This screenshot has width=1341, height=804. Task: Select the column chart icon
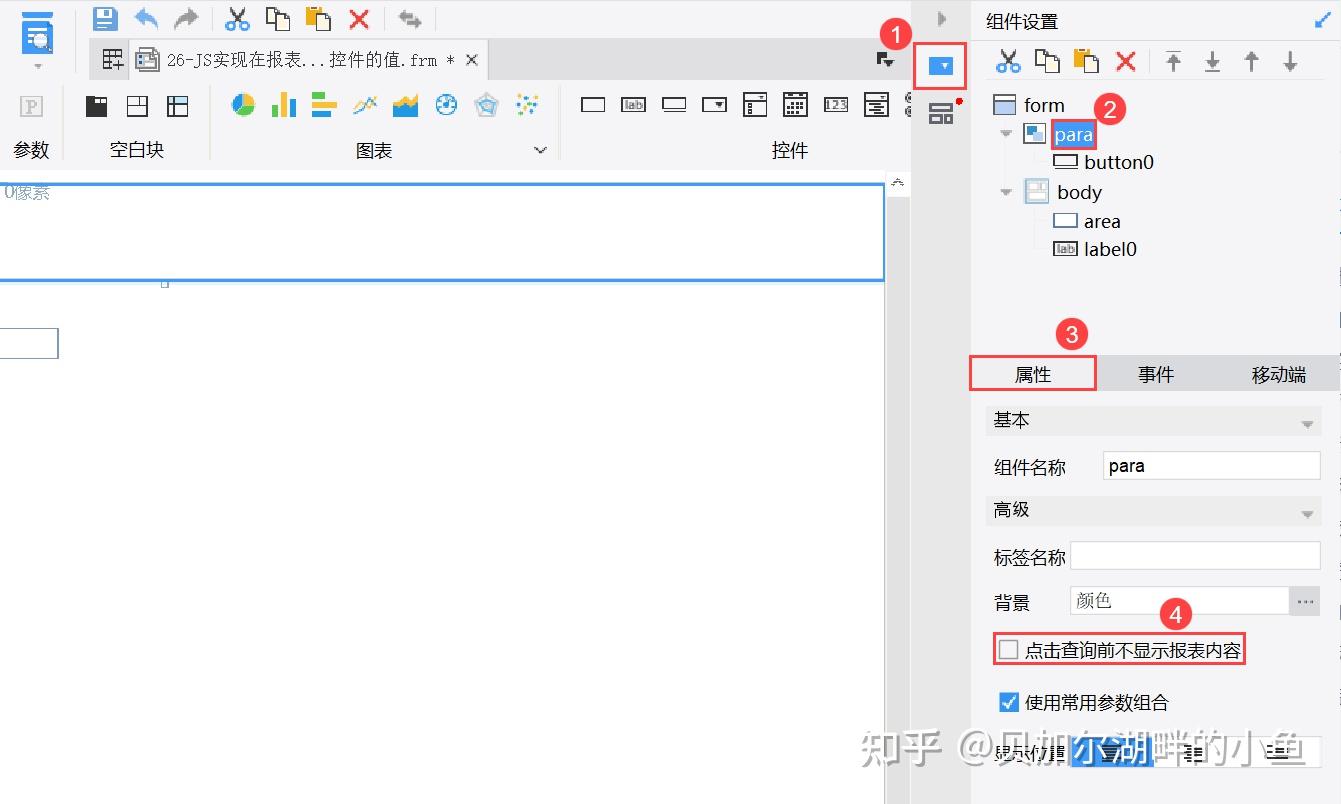(x=283, y=104)
